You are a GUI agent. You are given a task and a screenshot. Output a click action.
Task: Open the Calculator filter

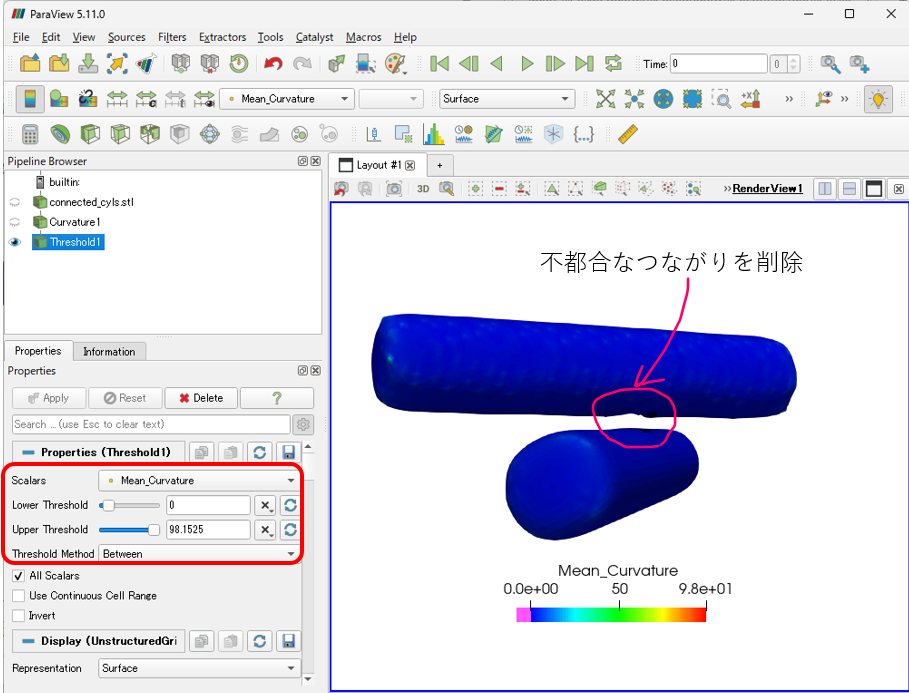pos(30,134)
